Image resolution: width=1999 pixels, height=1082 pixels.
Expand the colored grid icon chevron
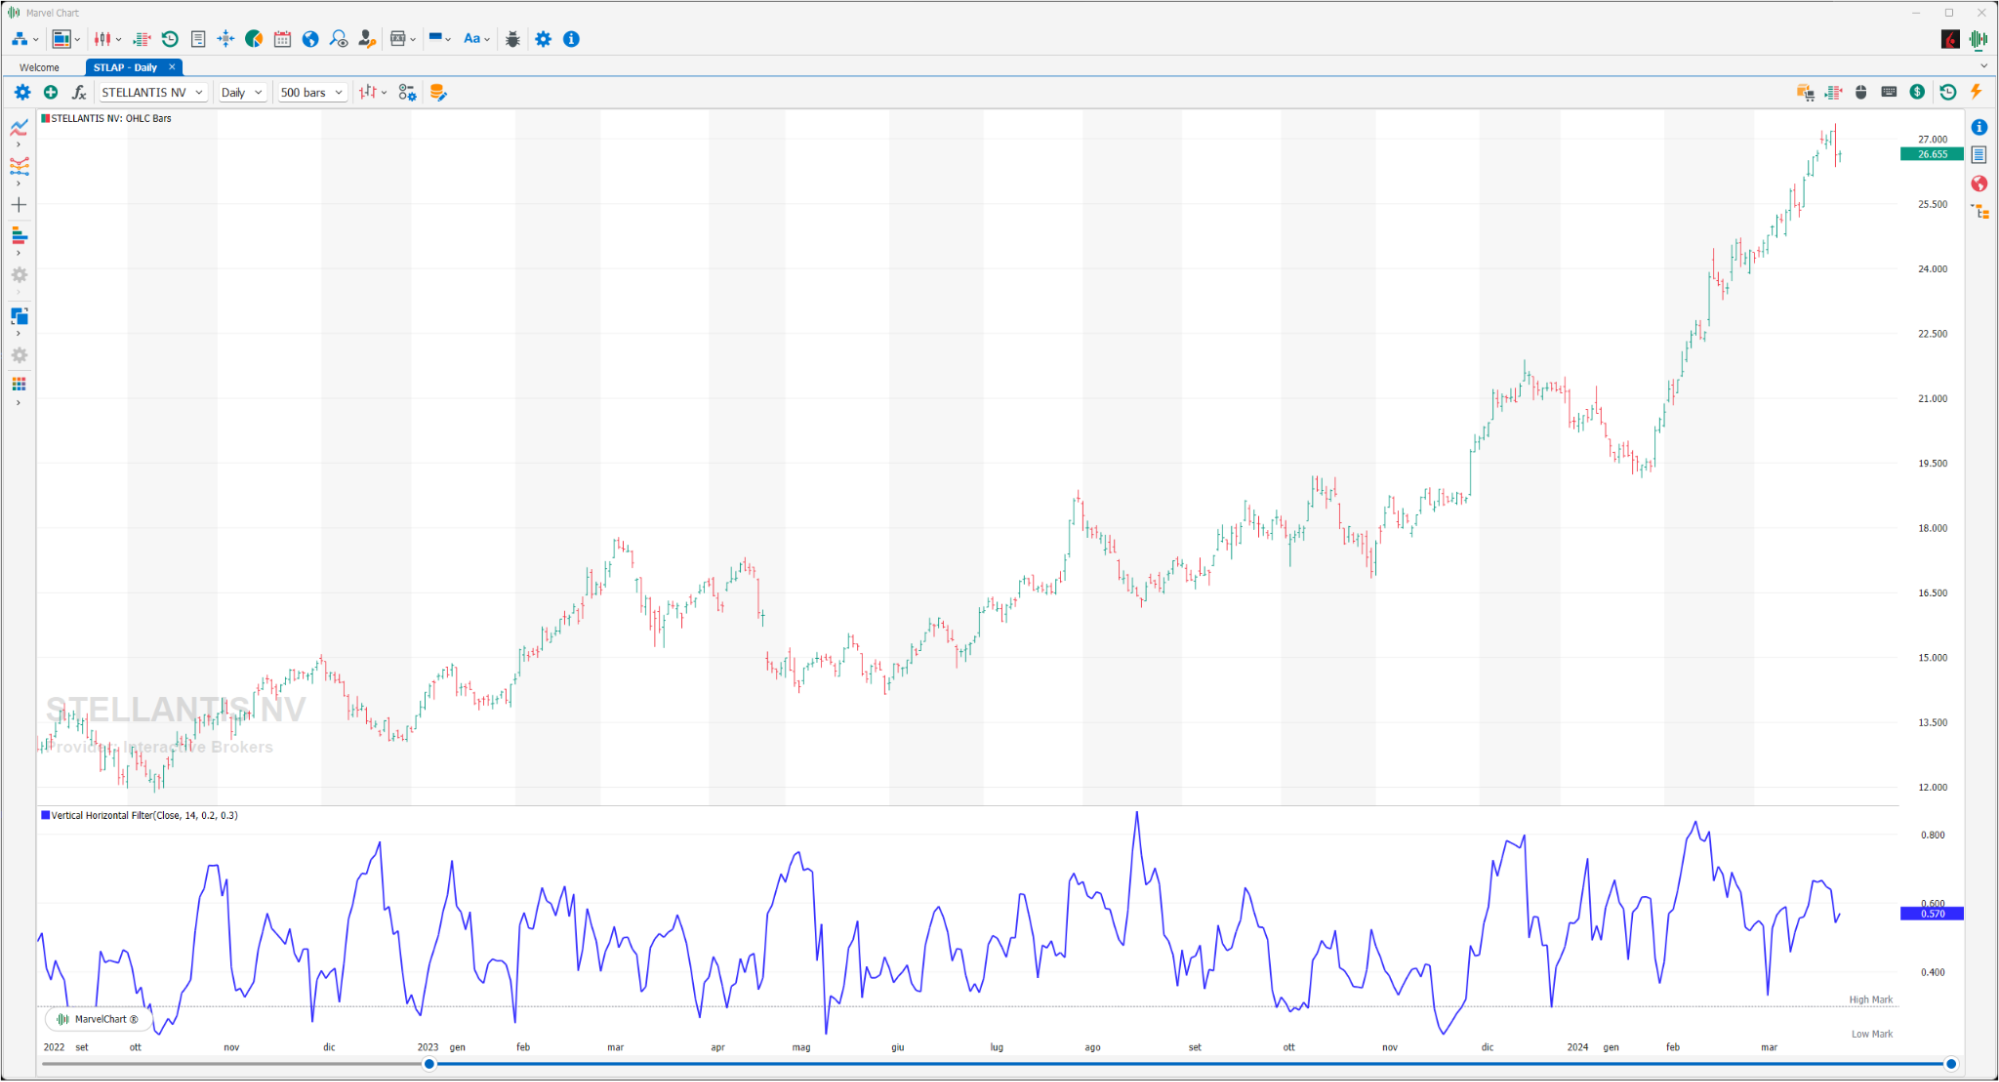[19, 403]
